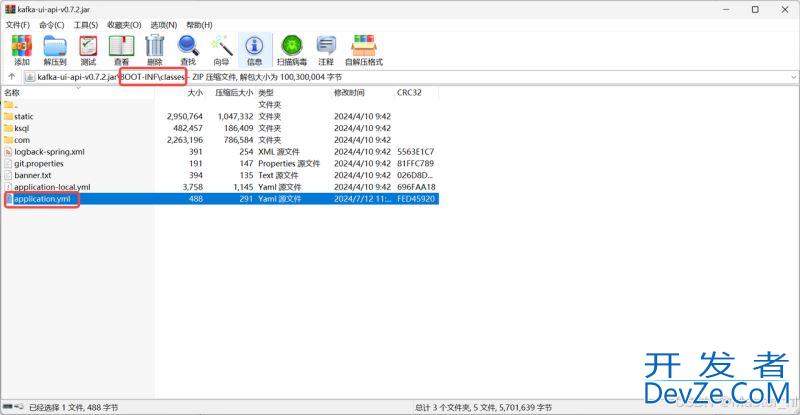Click the banner.txt file icon

[x=8, y=175]
